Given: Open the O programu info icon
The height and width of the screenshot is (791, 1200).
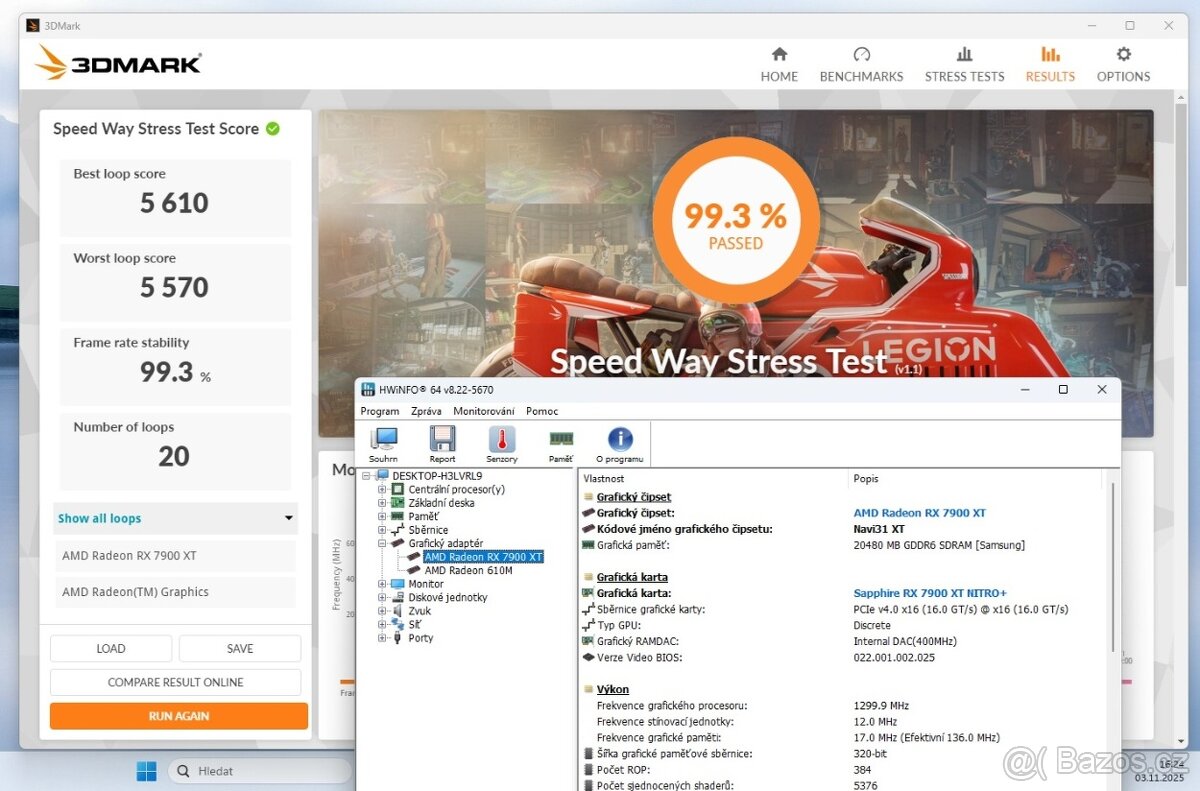Looking at the screenshot, I should tap(620, 444).
